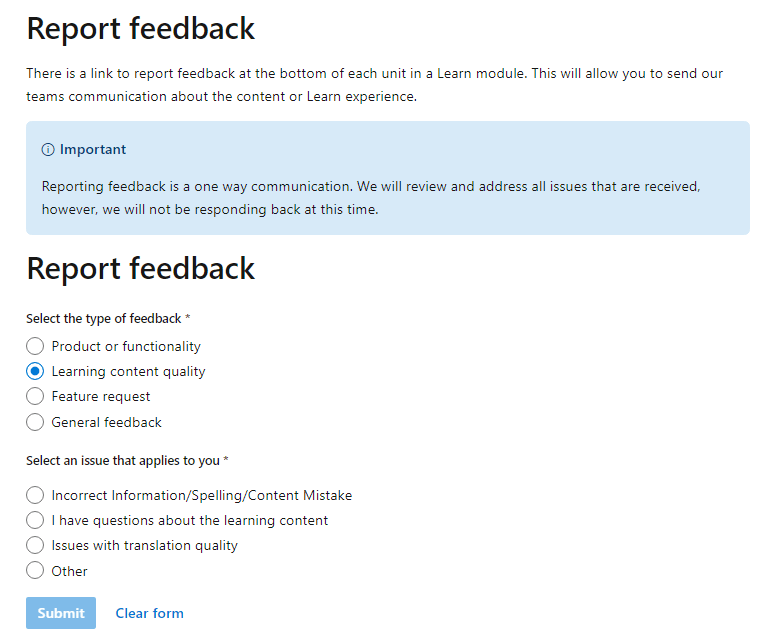
Task: Submit the feedback form
Action: [x=61, y=613]
